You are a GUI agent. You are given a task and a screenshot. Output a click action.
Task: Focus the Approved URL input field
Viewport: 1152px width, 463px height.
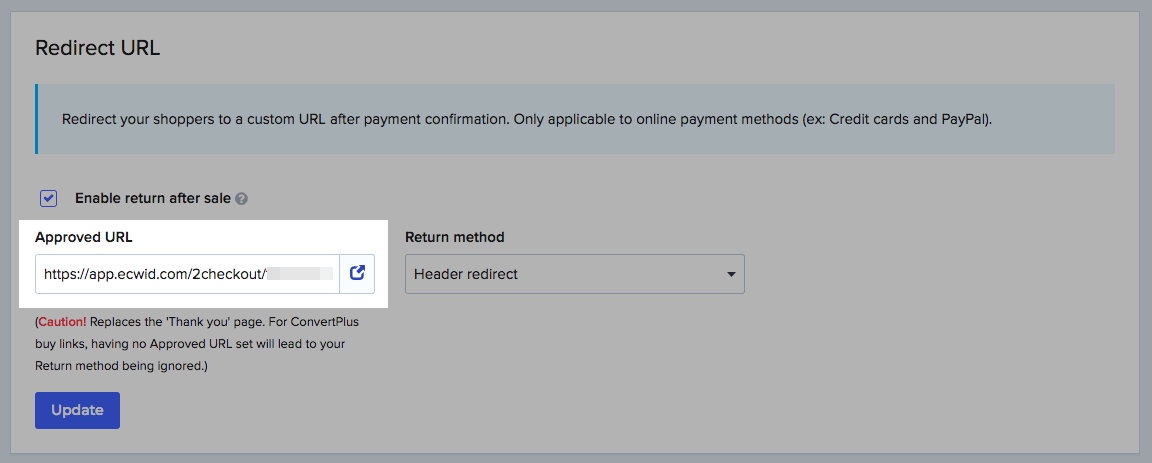coord(187,273)
